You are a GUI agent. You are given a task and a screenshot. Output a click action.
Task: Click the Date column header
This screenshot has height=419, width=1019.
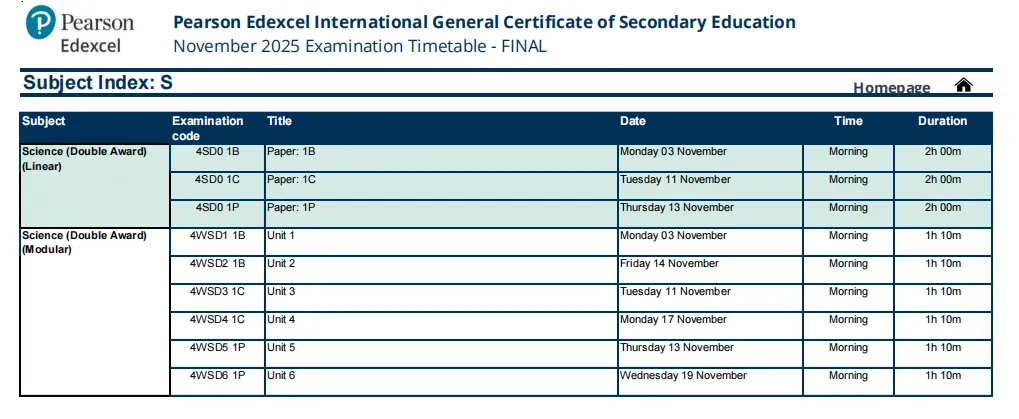pyautogui.click(x=633, y=121)
